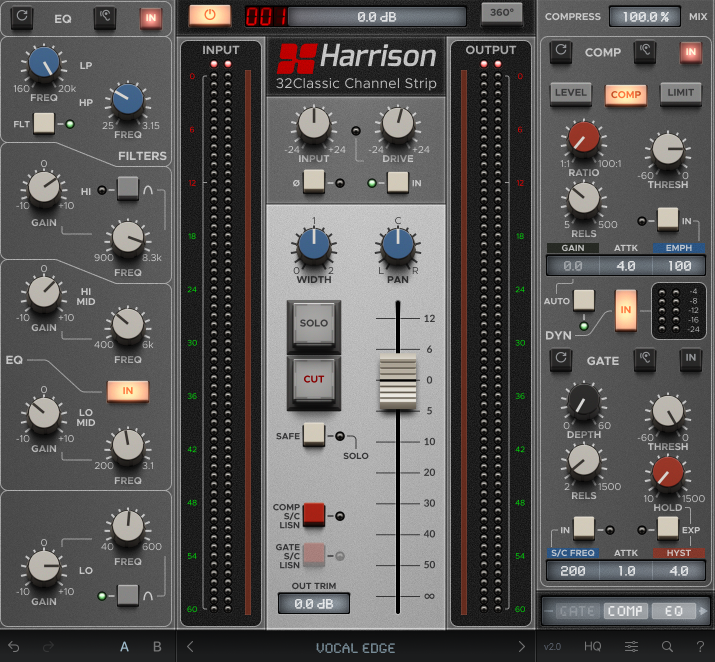This screenshot has width=715, height=662.
Task: Click the gate S/C FREQ value 200
Action: [x=573, y=571]
